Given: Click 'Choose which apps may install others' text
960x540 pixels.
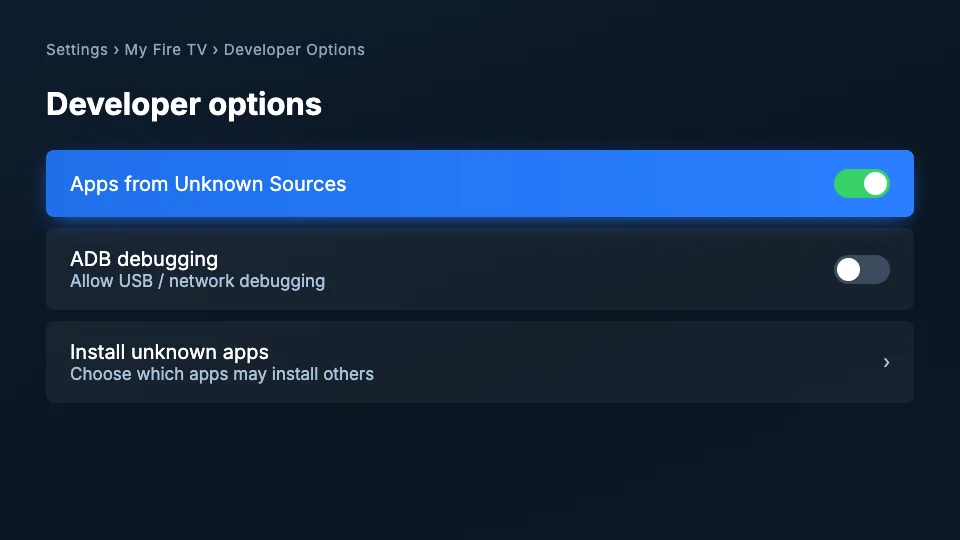Looking at the screenshot, I should coord(222,374).
